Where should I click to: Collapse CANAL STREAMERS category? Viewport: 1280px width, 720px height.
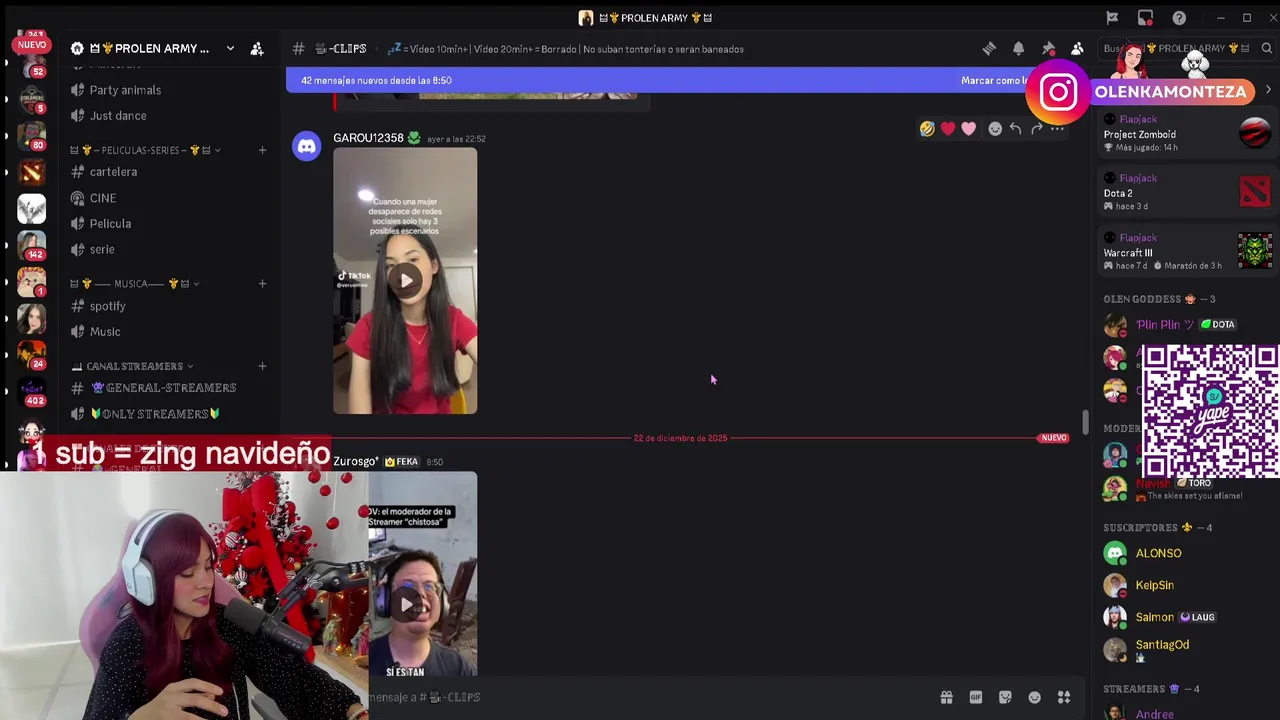coord(131,366)
